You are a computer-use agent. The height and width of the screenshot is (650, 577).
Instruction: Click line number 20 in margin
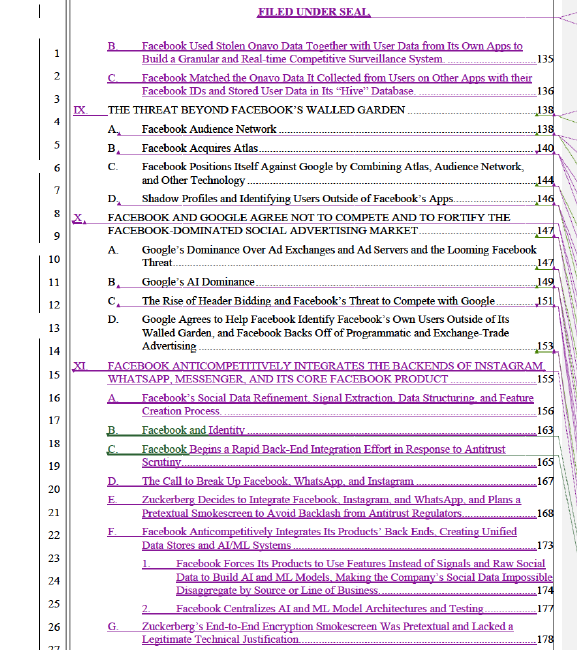point(54,489)
